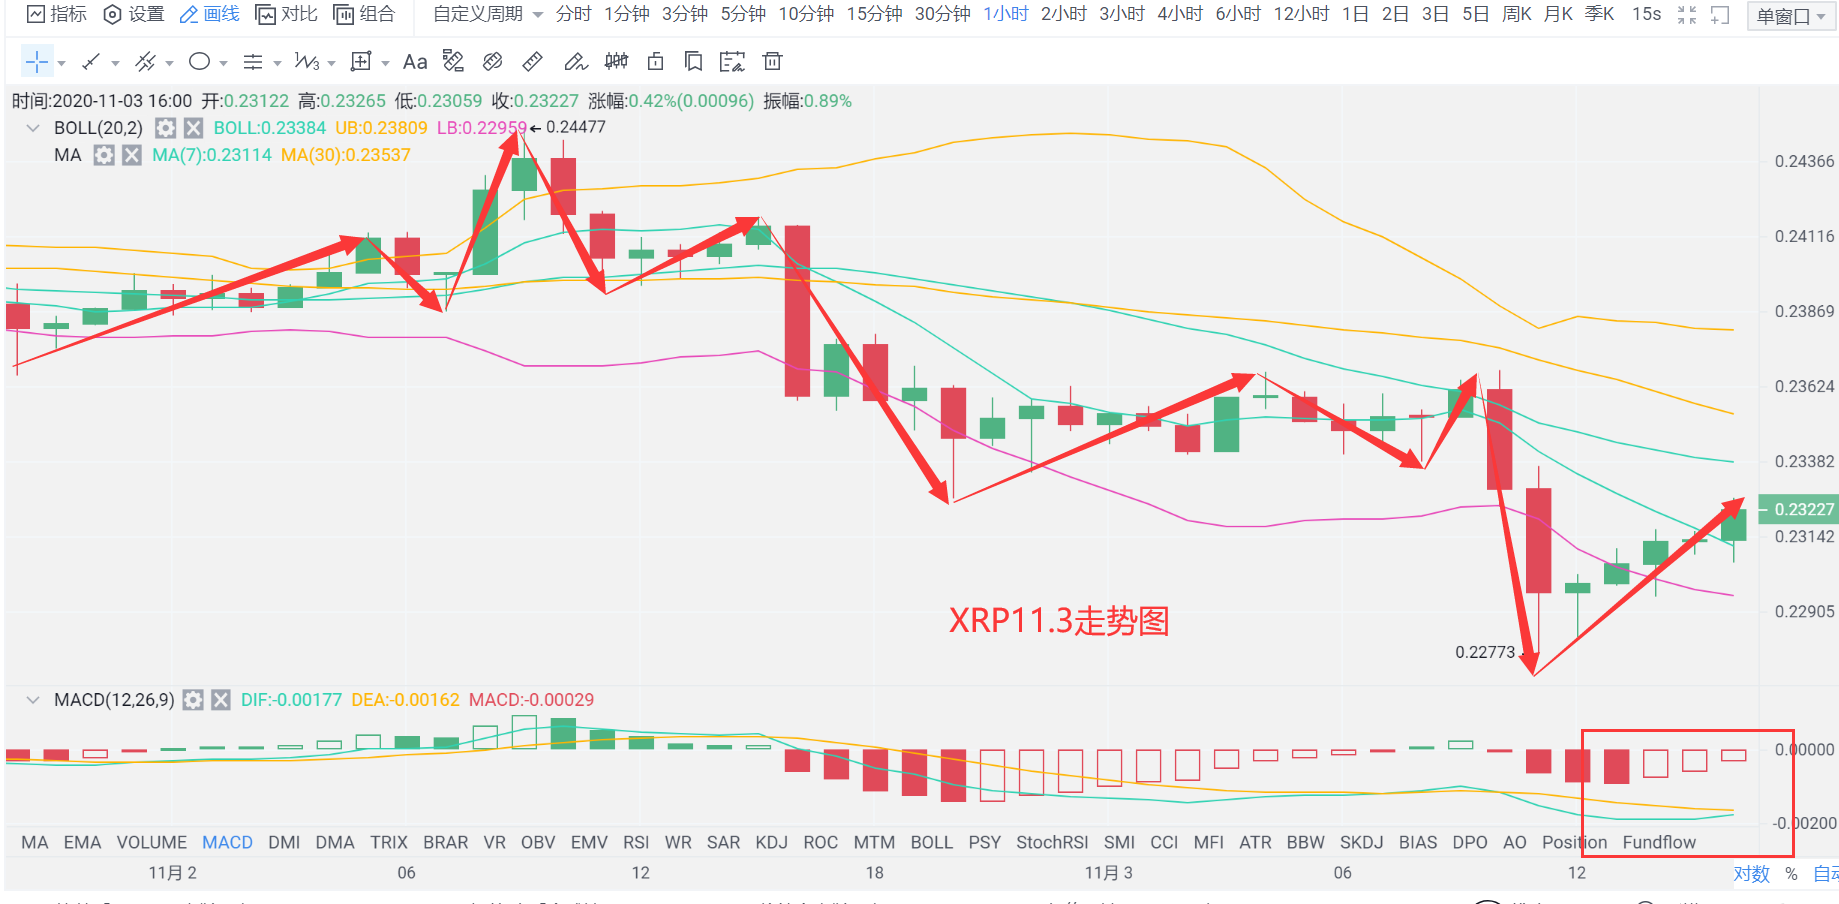Screen dimensions: 1839x904
Task: Select the horizontal levels line tool
Action: (253, 62)
